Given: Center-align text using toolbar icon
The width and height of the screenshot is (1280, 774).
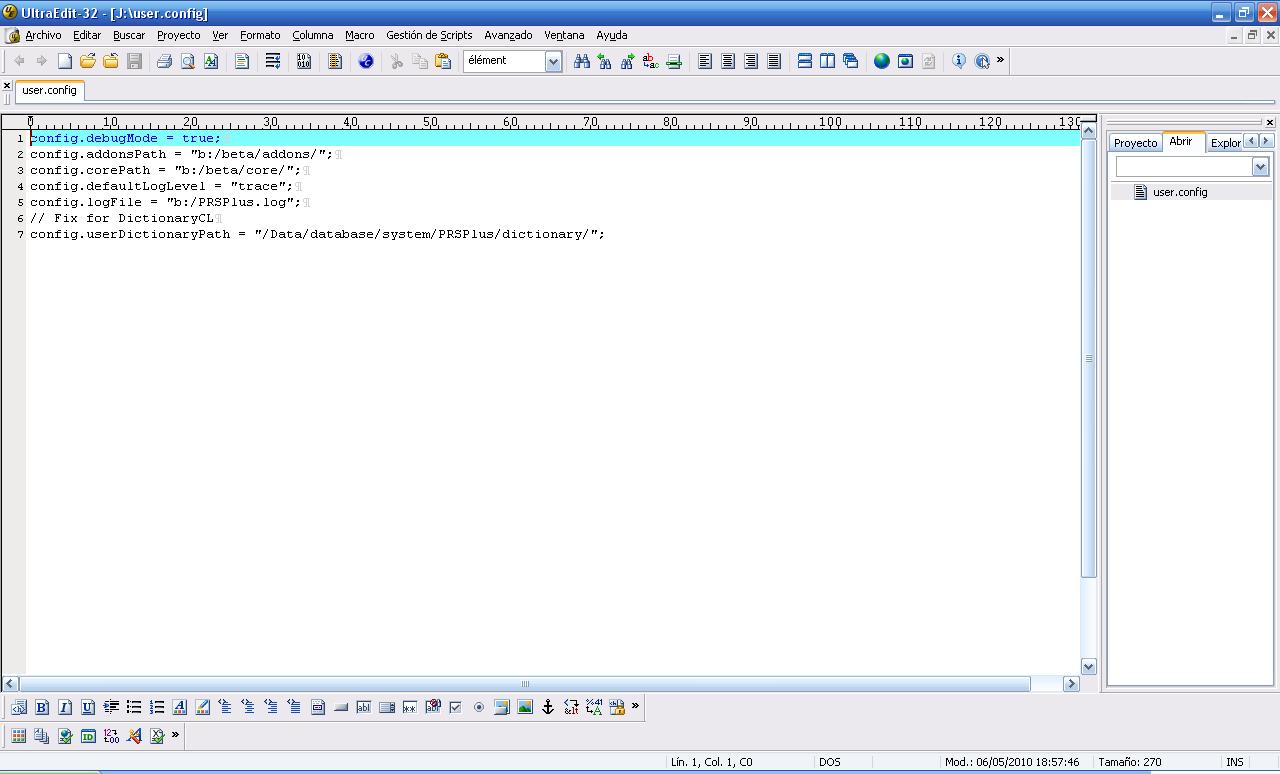Looking at the screenshot, I should coord(728,61).
